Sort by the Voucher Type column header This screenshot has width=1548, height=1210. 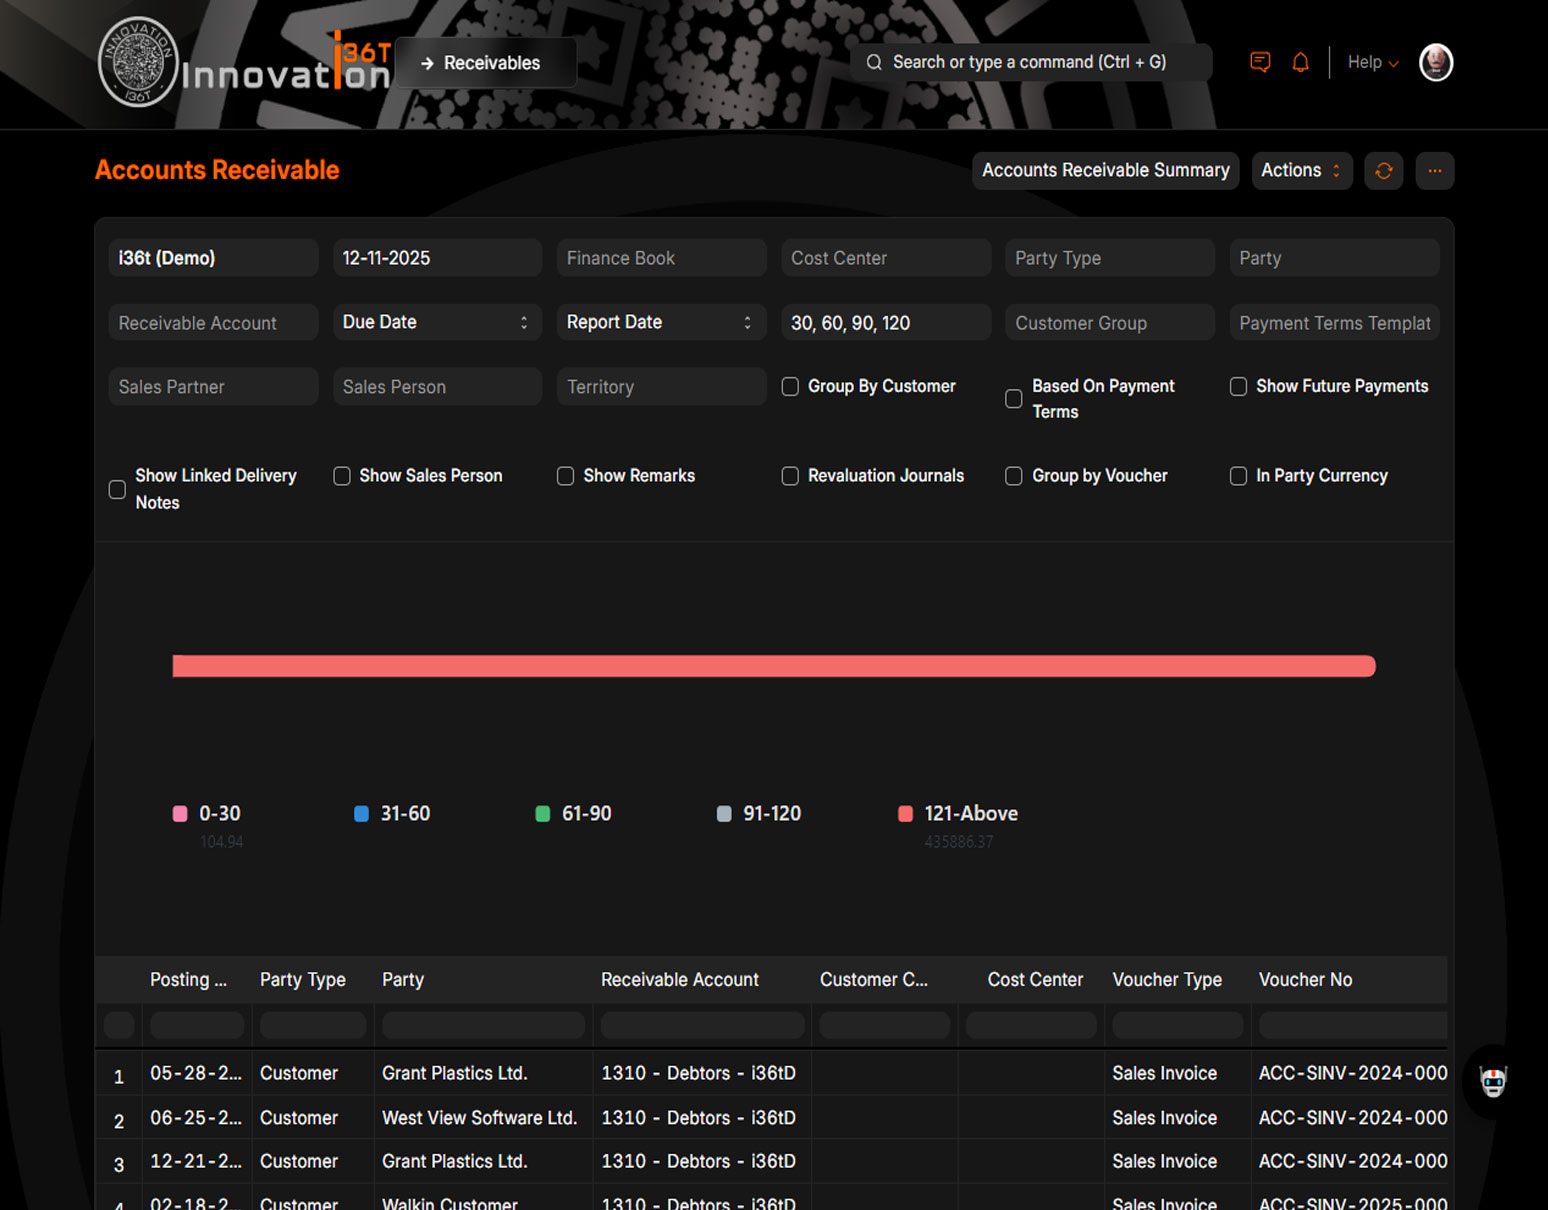pyautogui.click(x=1166, y=980)
